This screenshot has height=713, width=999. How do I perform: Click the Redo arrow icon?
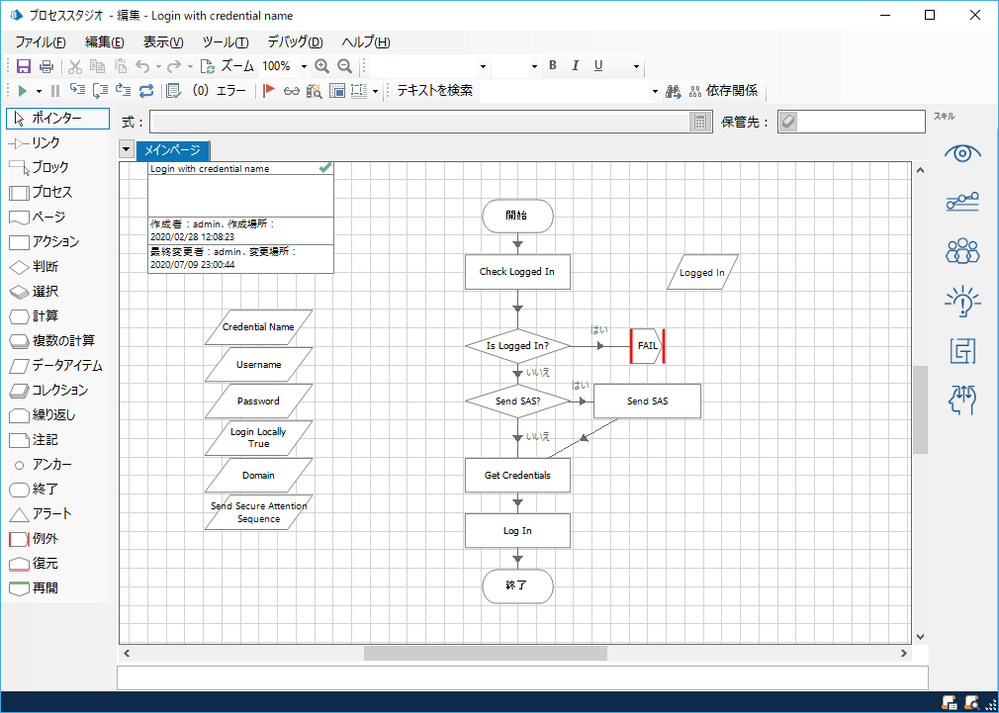pyautogui.click(x=173, y=66)
